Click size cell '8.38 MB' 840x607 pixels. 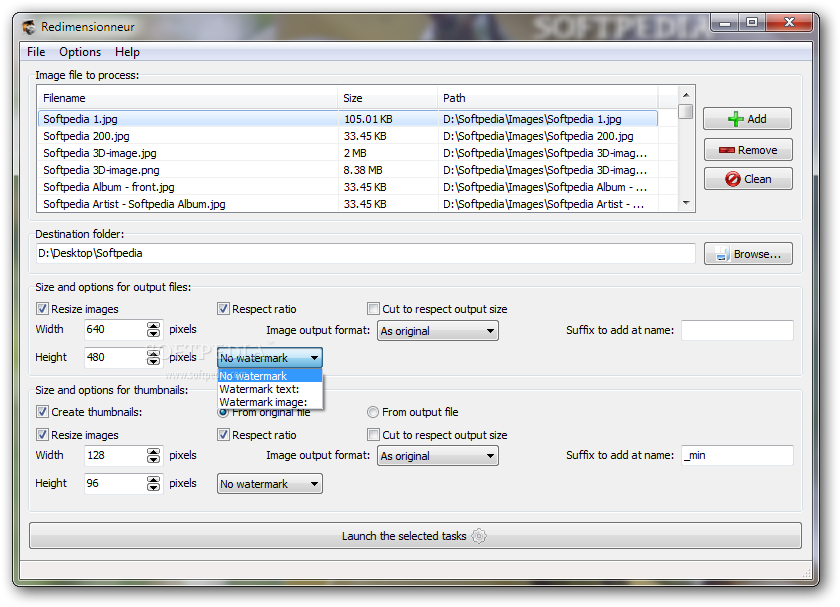(x=363, y=170)
